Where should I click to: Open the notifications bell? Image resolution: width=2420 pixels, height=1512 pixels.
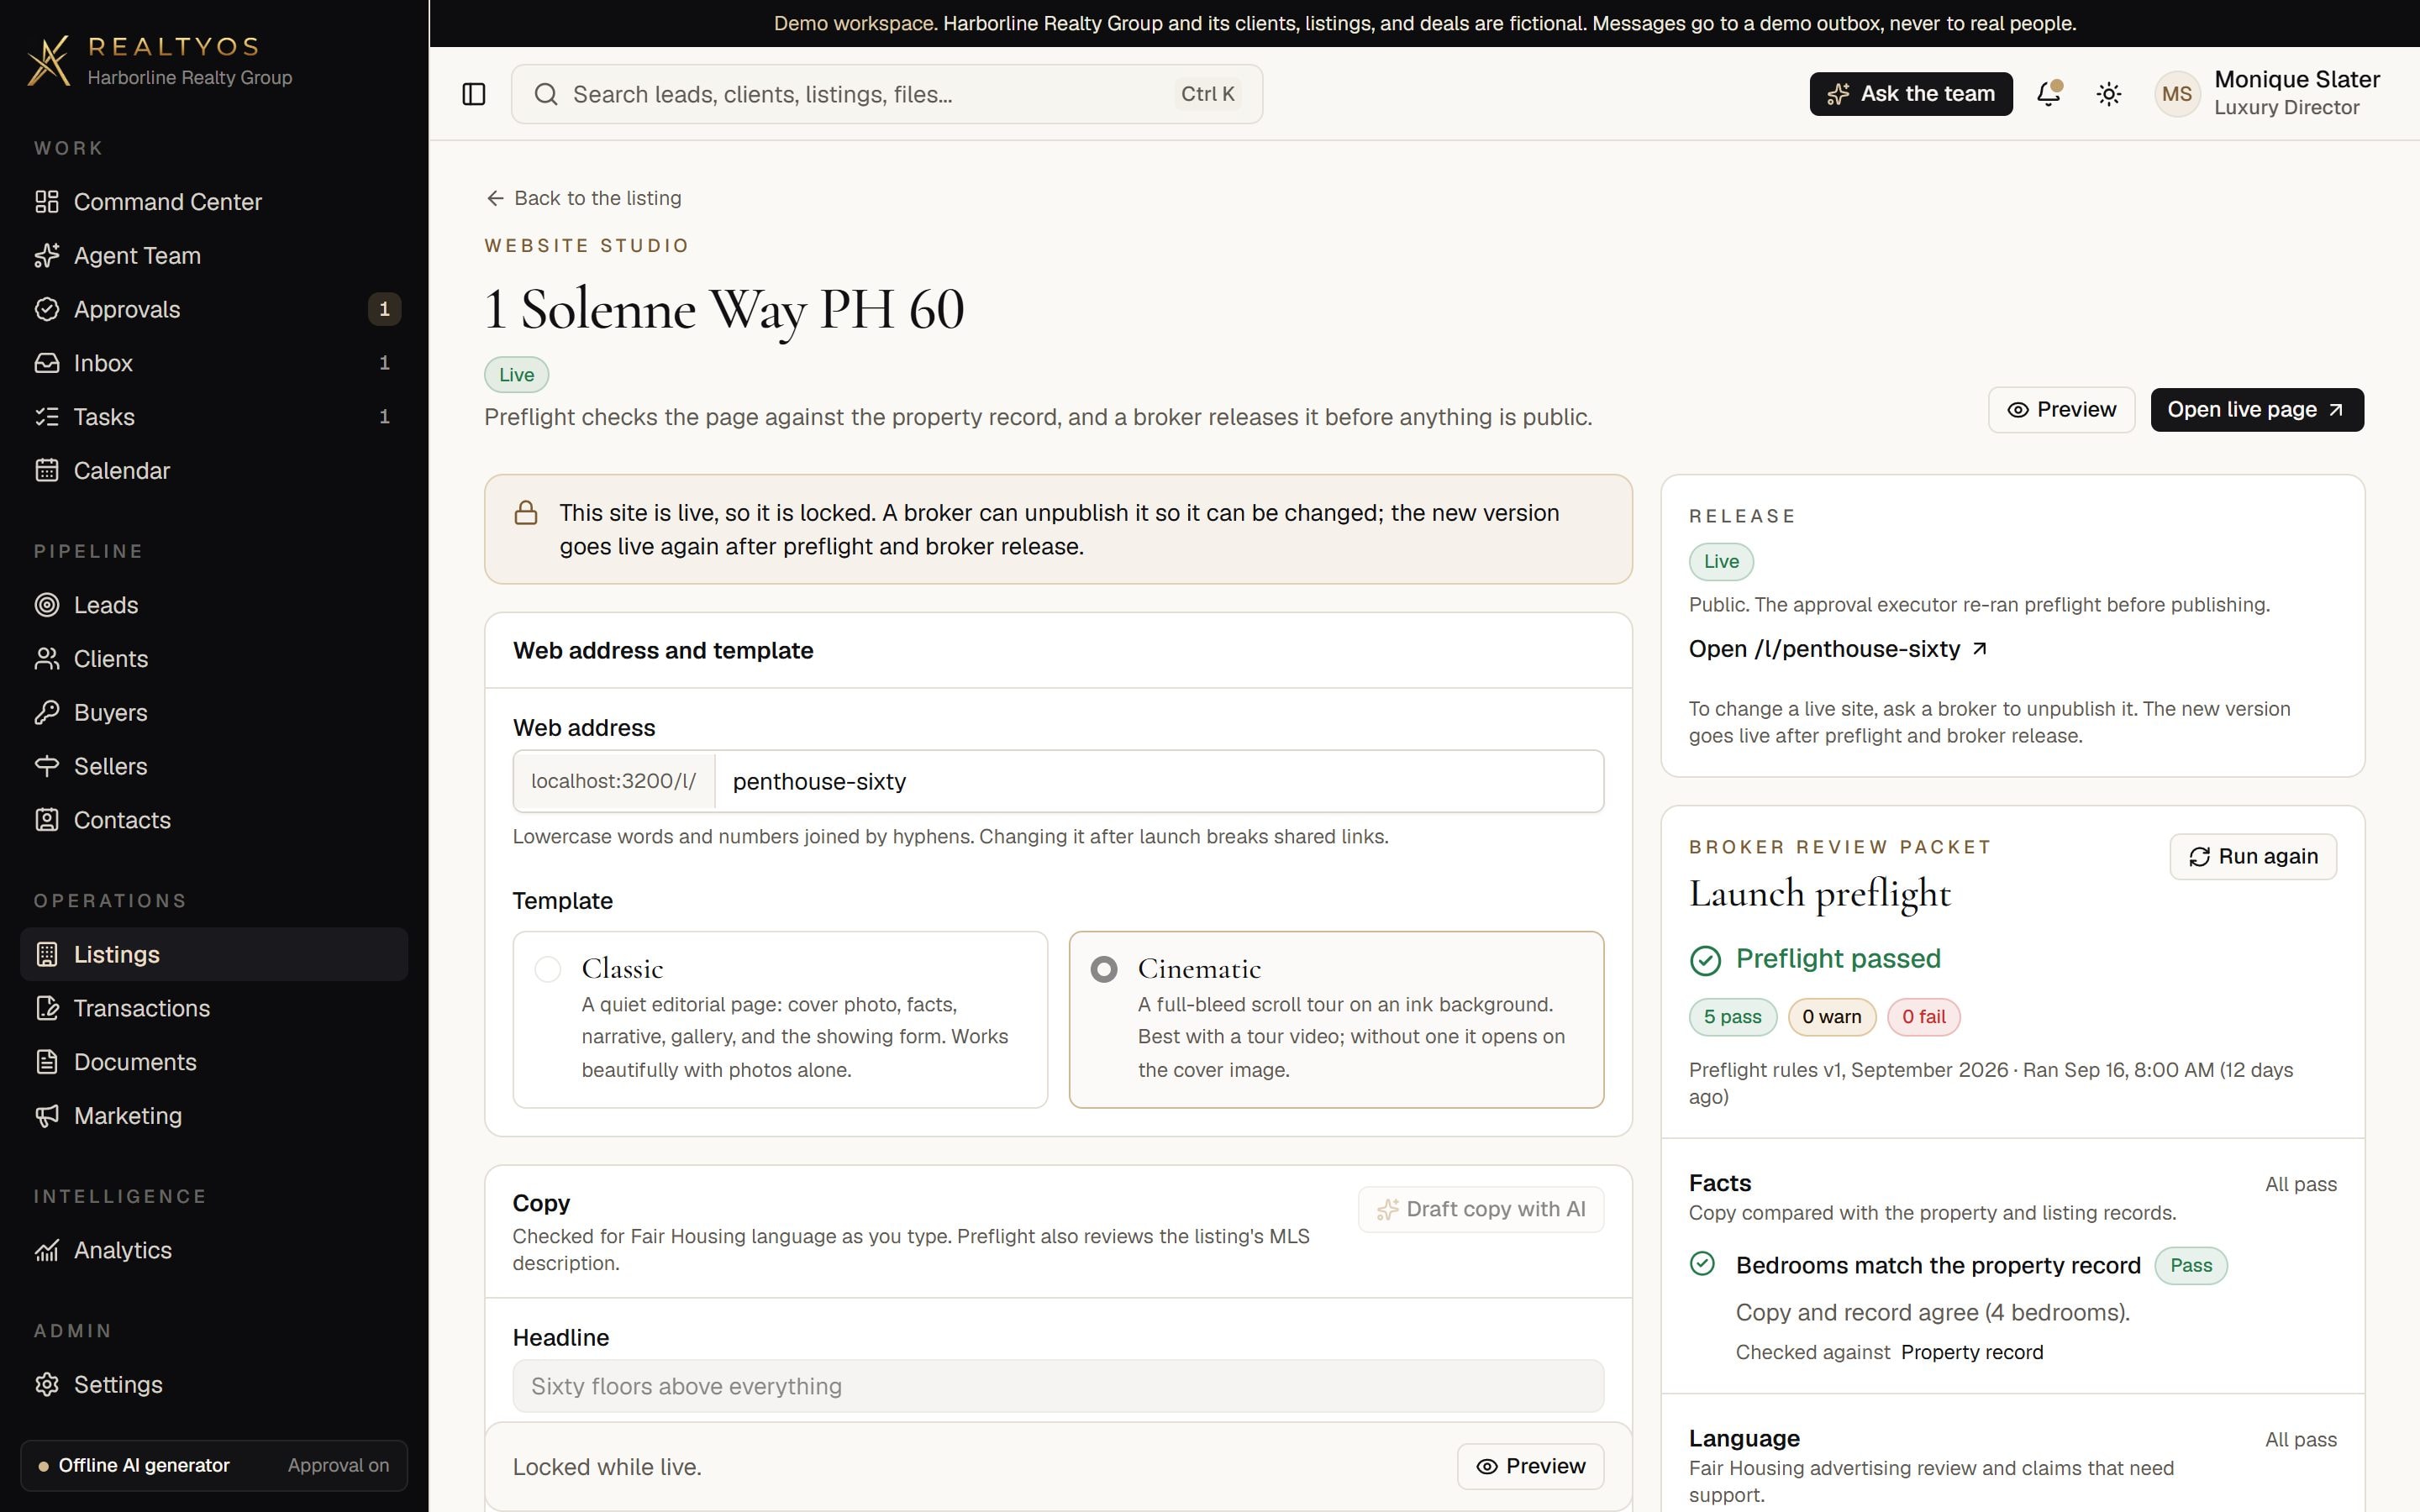click(x=2048, y=94)
